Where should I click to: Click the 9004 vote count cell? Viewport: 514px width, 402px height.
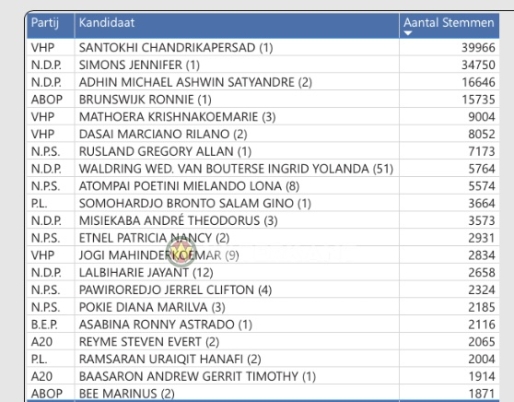[x=482, y=117]
